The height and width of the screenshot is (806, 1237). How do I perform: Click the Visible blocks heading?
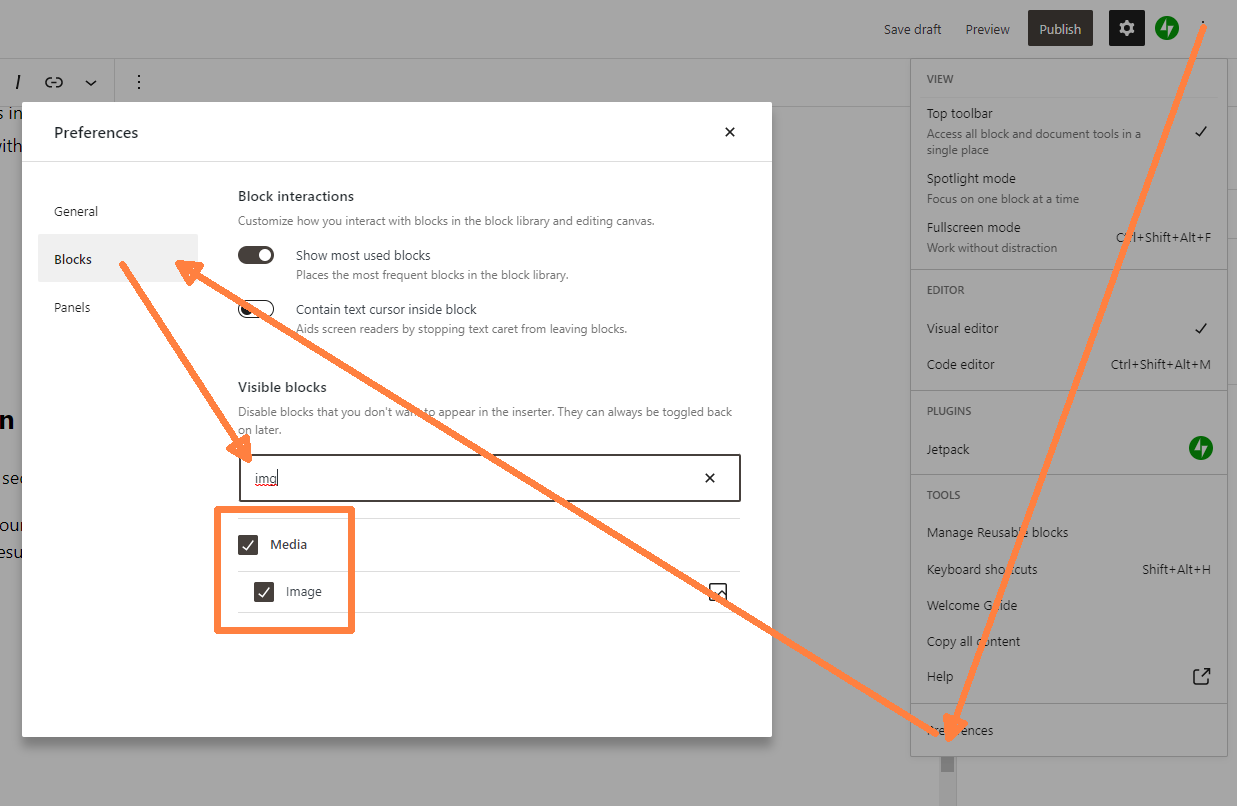(x=282, y=387)
